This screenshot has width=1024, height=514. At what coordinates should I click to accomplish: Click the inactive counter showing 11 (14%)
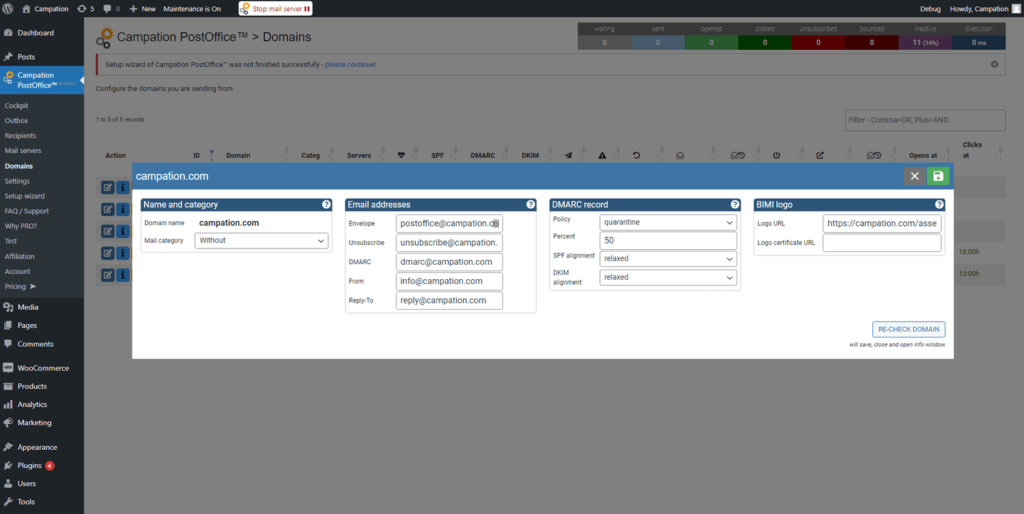pos(925,42)
